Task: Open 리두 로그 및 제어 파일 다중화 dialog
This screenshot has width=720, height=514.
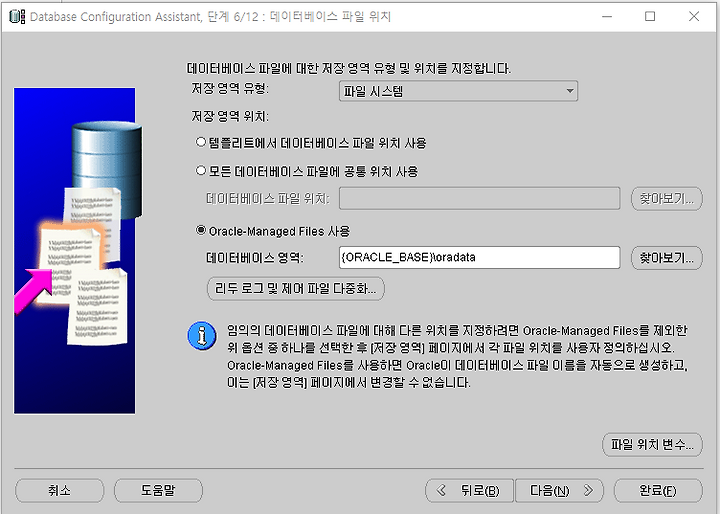Action: click(x=296, y=288)
